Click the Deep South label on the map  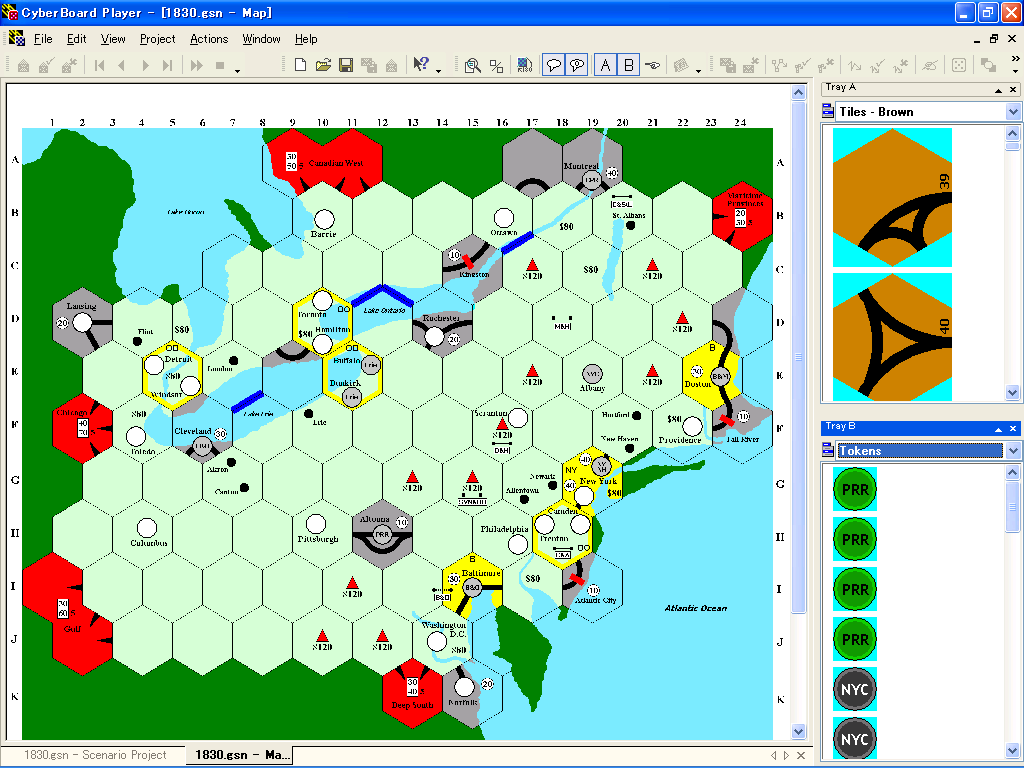pyautogui.click(x=412, y=705)
